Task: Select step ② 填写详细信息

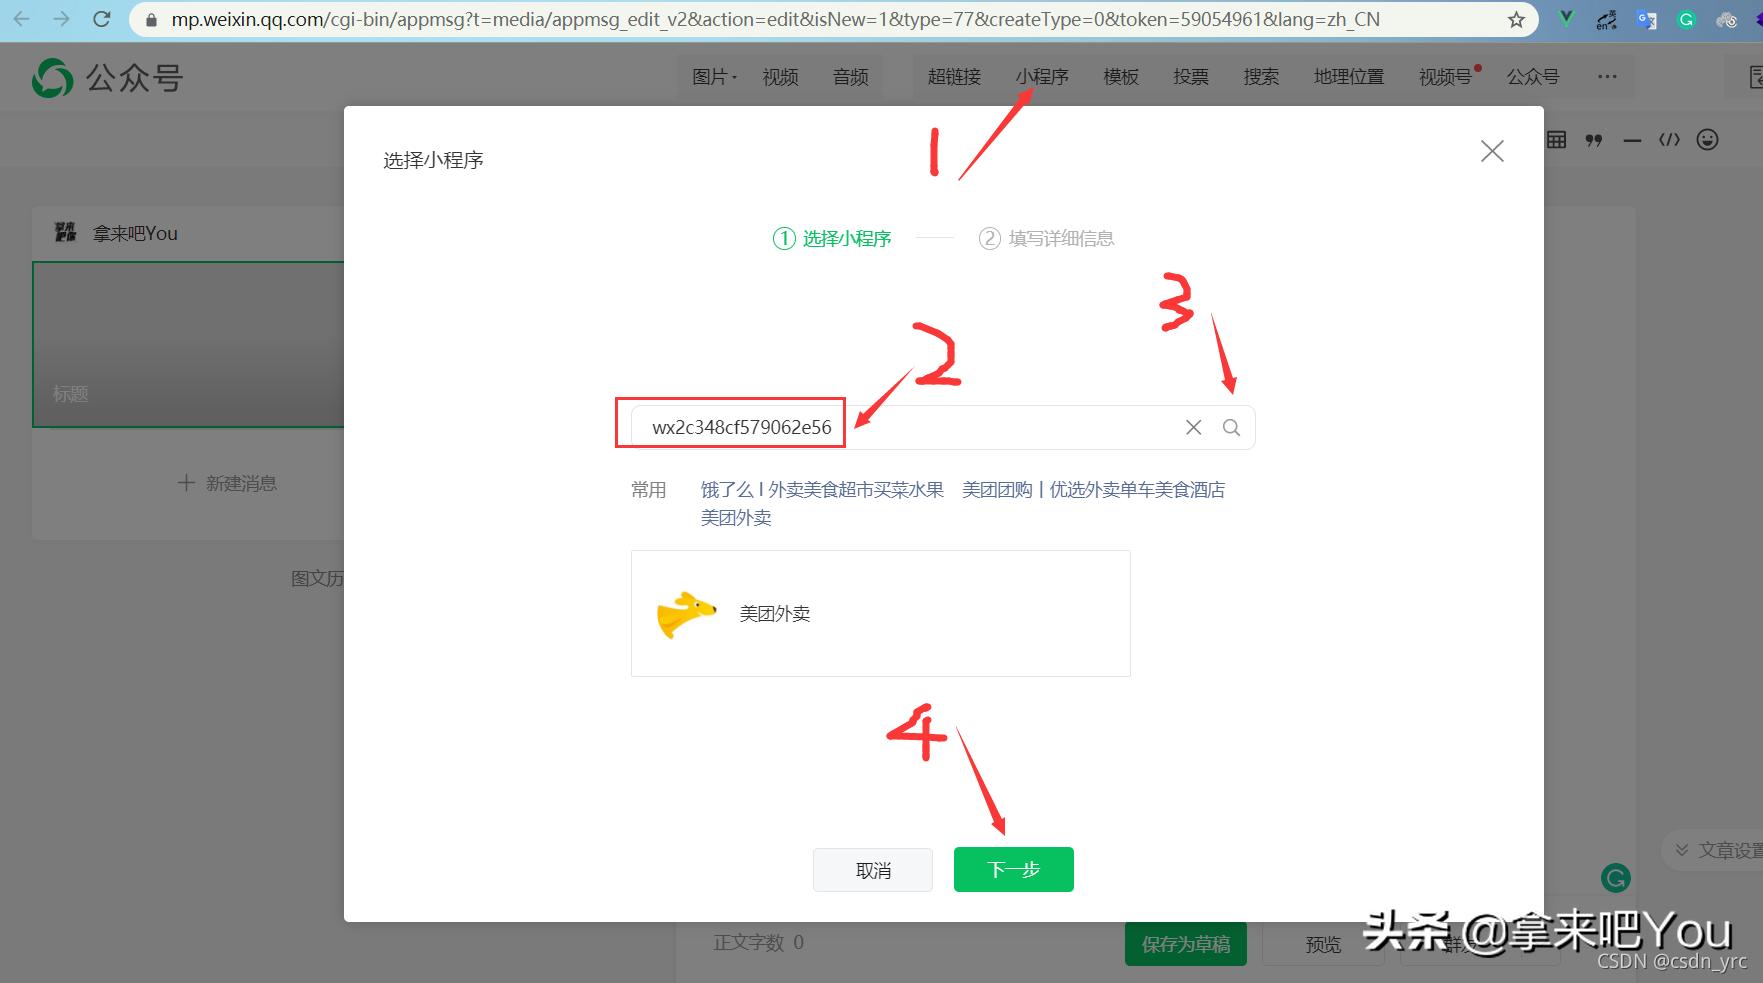Action: tap(1046, 238)
